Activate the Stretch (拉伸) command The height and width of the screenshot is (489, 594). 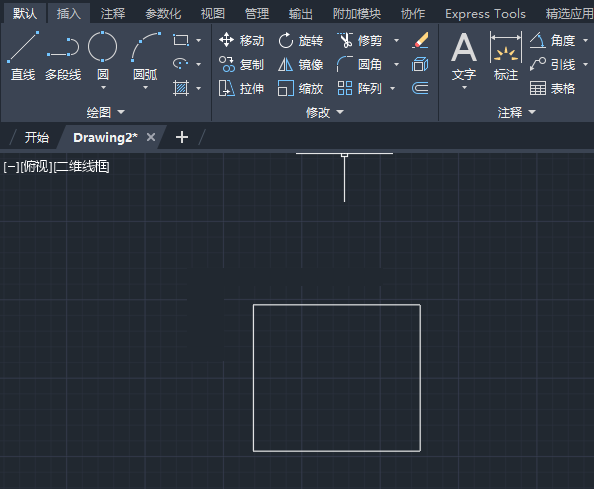[x=241, y=89]
